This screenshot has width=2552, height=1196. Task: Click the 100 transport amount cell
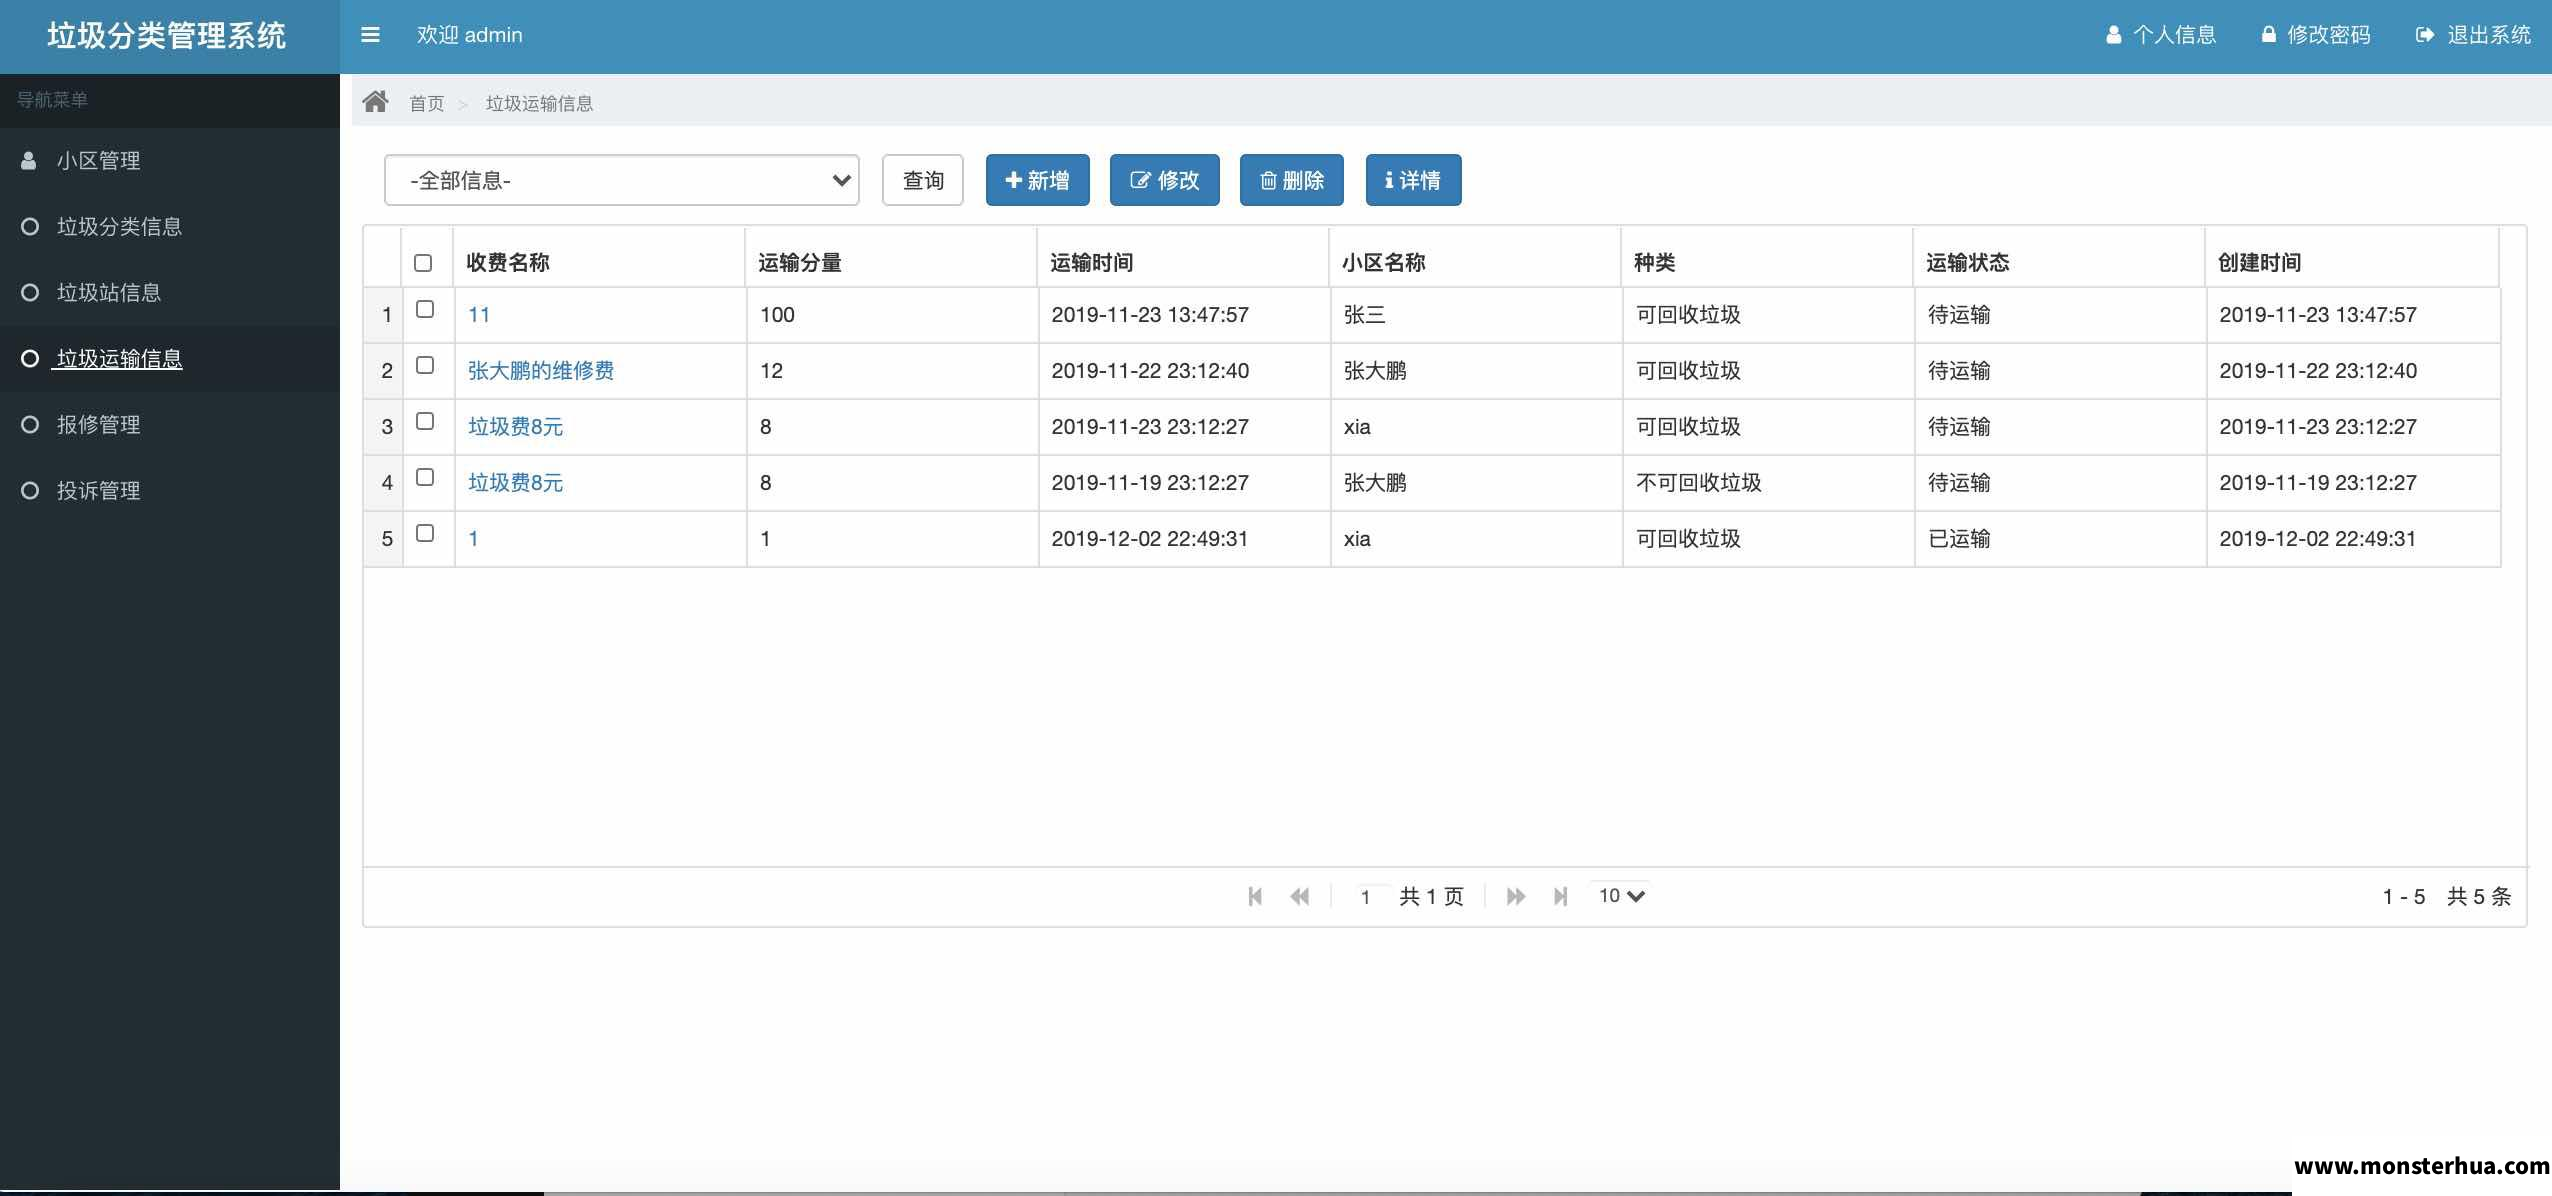pos(892,314)
